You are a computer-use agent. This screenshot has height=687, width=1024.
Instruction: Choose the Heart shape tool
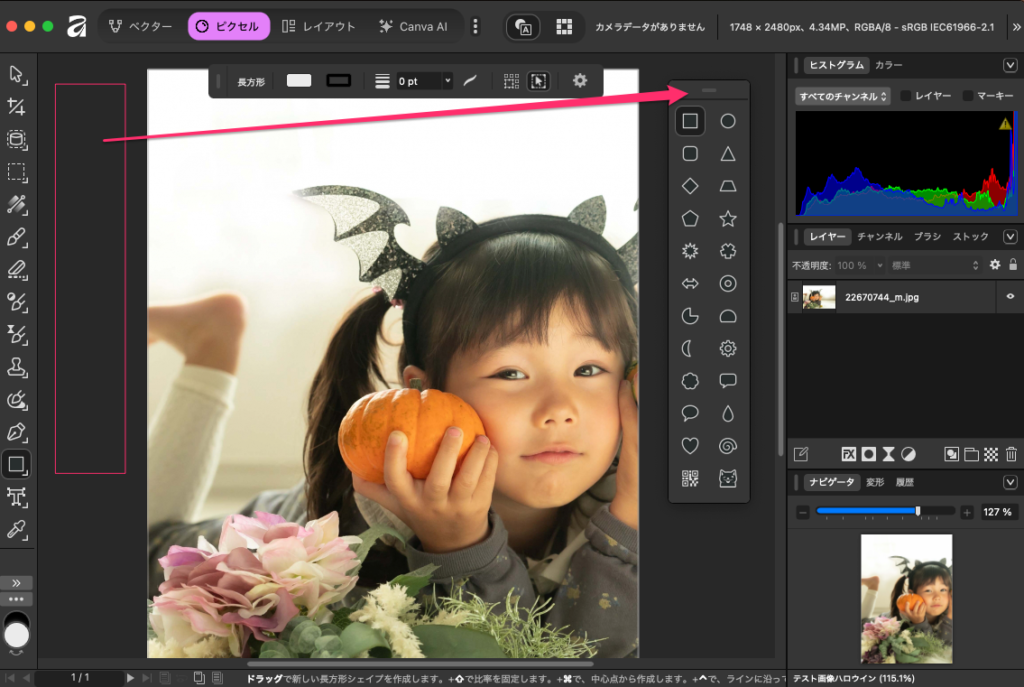pyautogui.click(x=690, y=446)
